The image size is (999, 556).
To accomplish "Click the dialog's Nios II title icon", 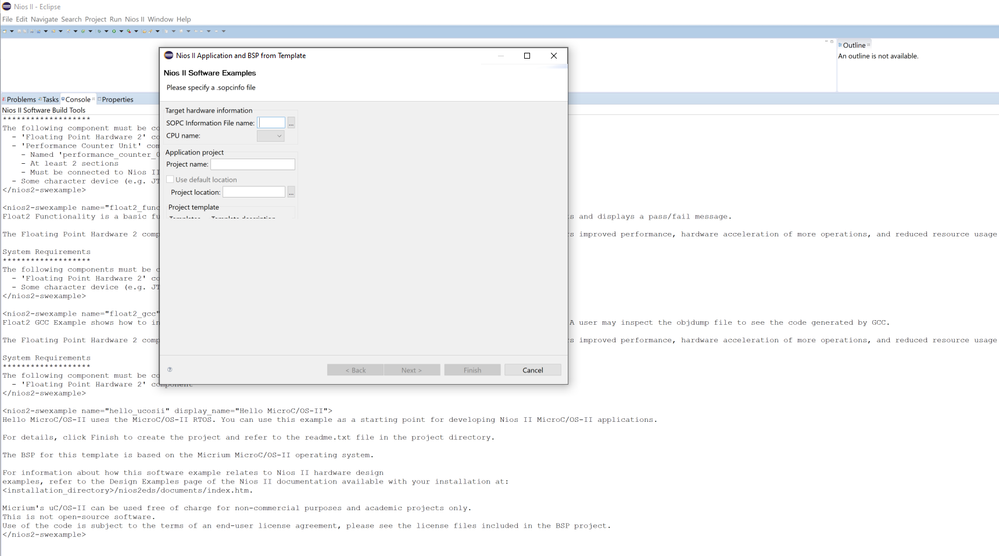I will point(169,55).
